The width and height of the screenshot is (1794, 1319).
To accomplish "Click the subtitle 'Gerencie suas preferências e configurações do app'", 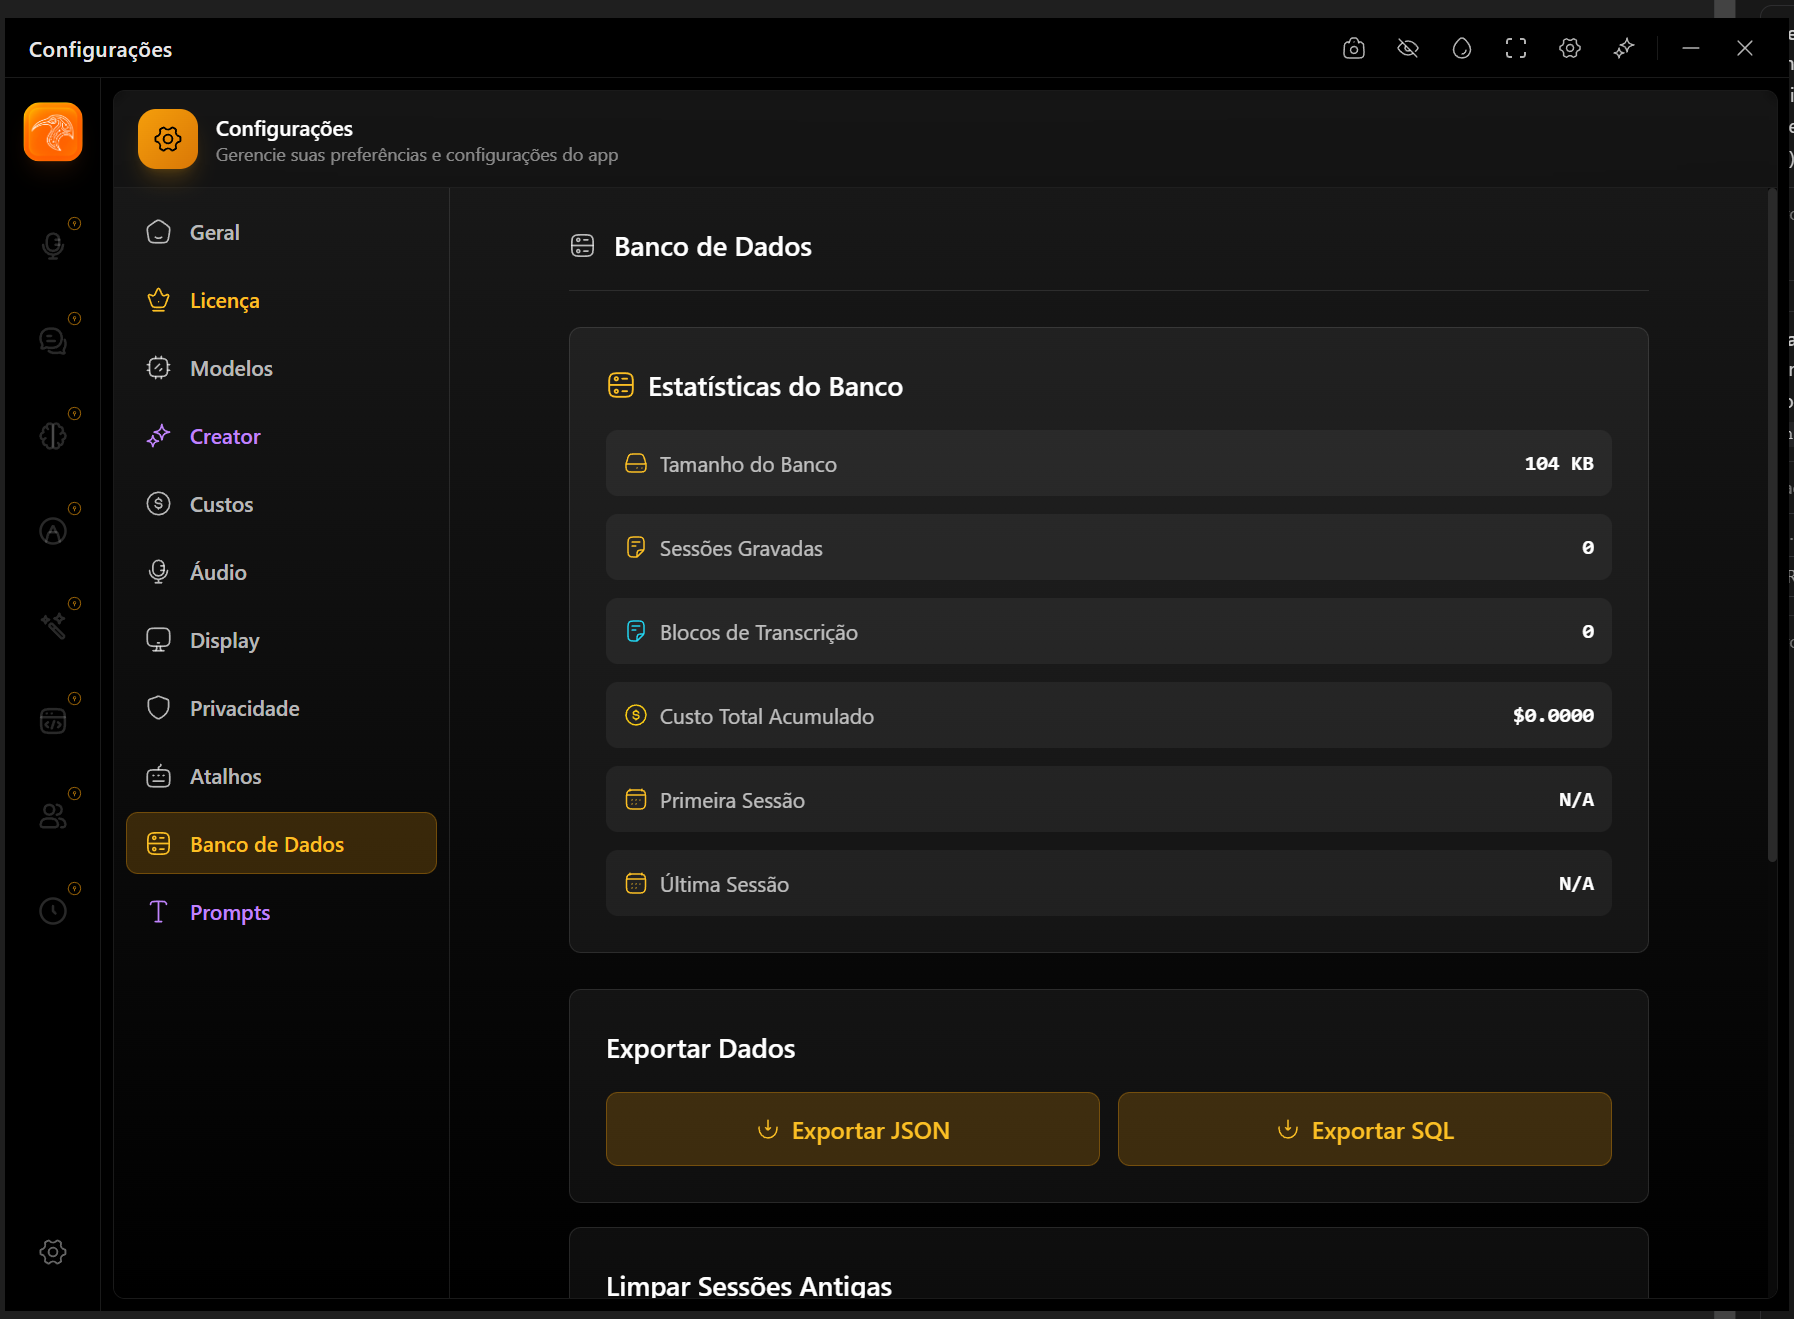I will pyautogui.click(x=417, y=155).
